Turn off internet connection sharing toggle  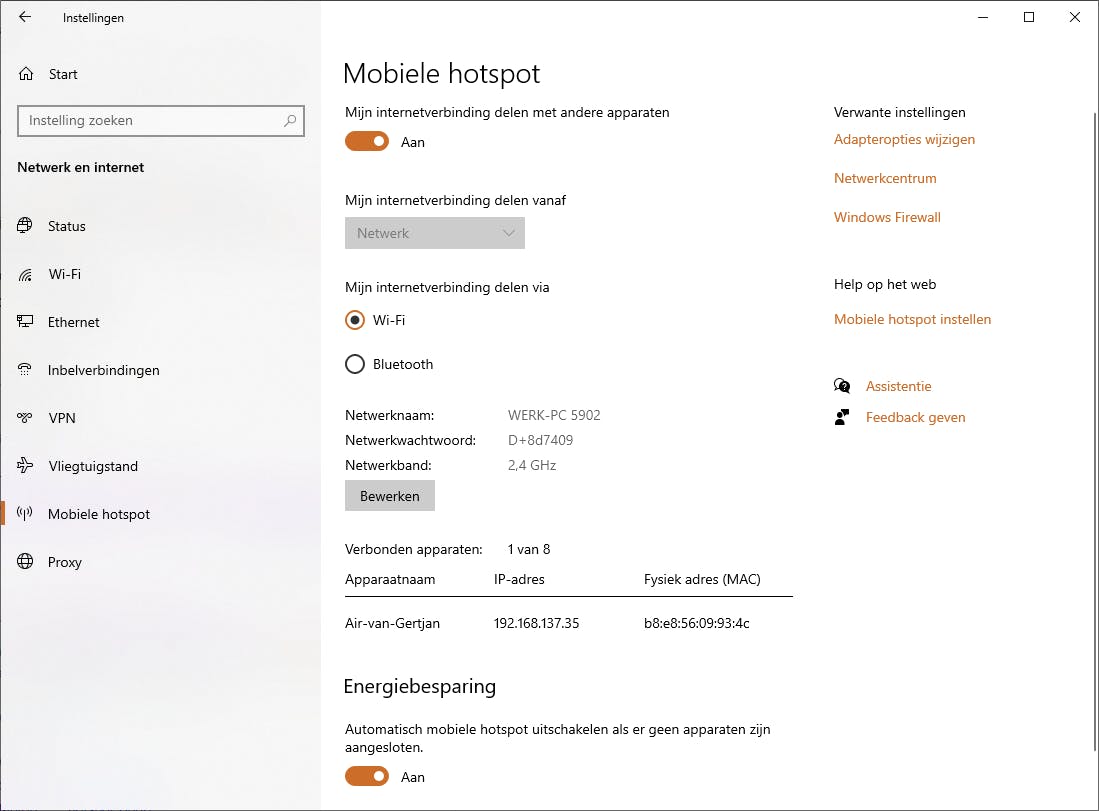[x=367, y=142]
